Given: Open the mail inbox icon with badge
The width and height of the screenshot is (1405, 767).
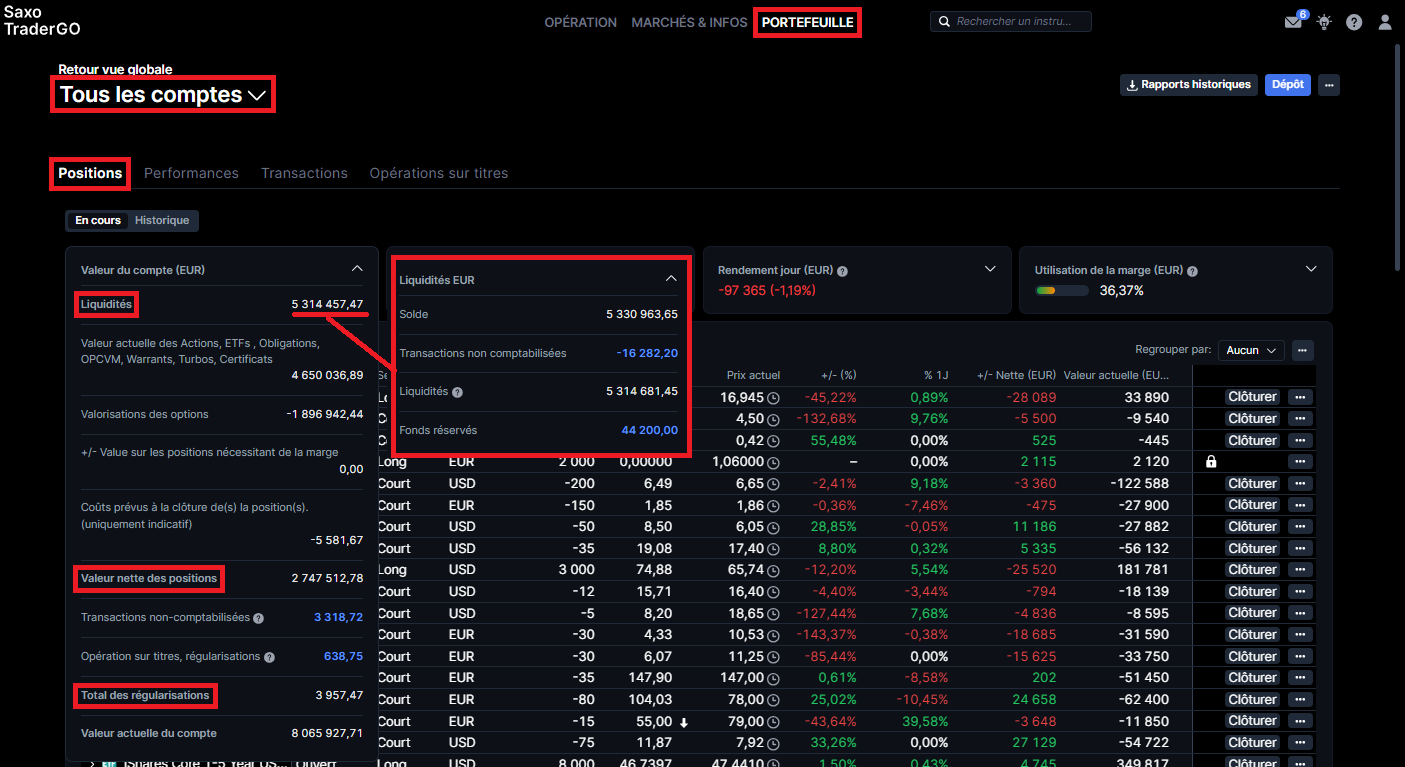Looking at the screenshot, I should [x=1294, y=21].
